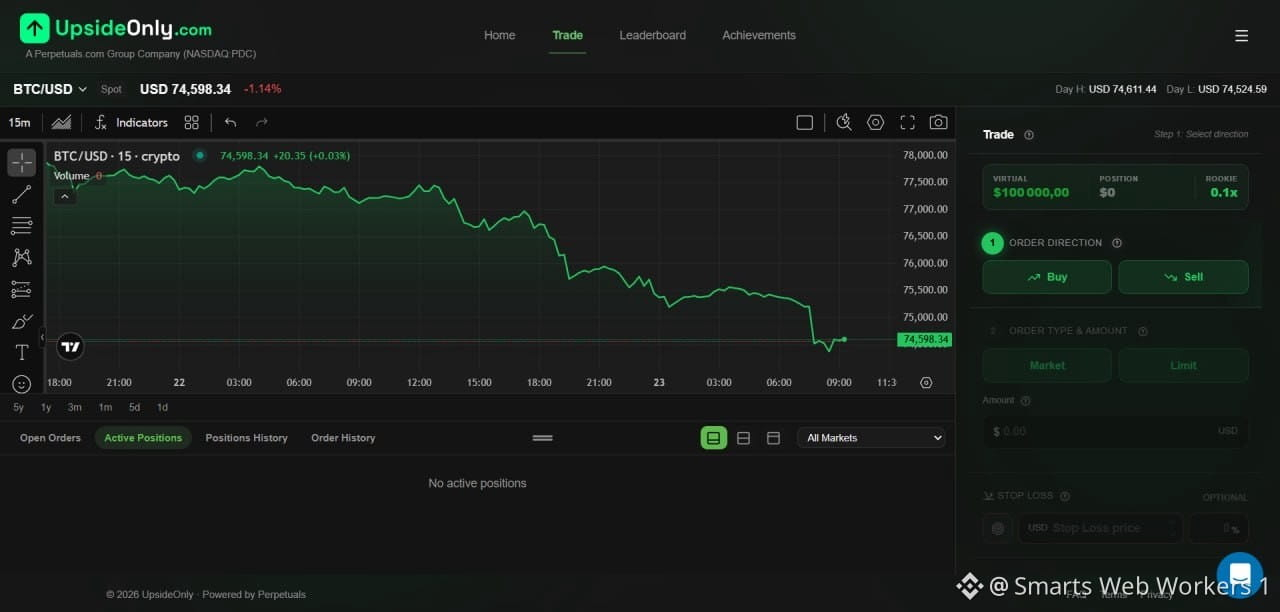Open the BTC/USD pair dropdown
Screen dimensions: 1280x612
coord(50,89)
